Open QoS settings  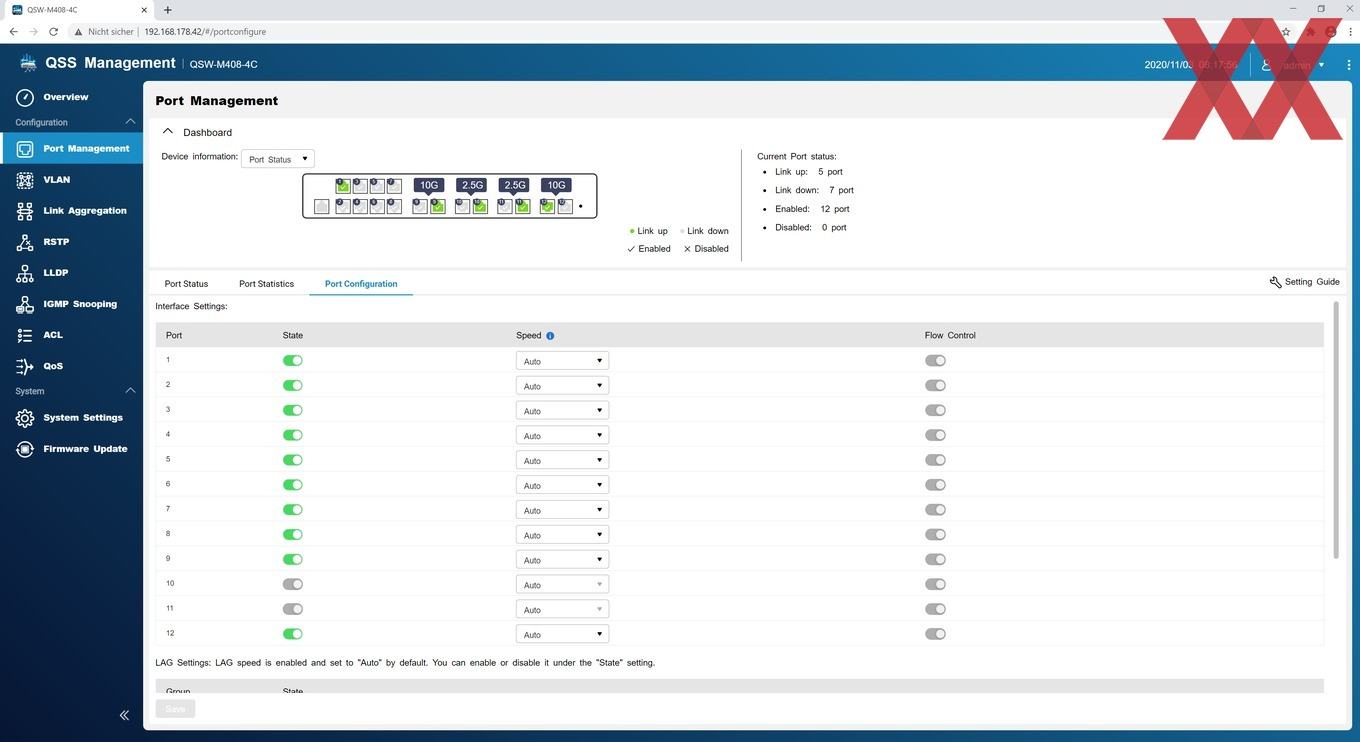(x=52, y=365)
